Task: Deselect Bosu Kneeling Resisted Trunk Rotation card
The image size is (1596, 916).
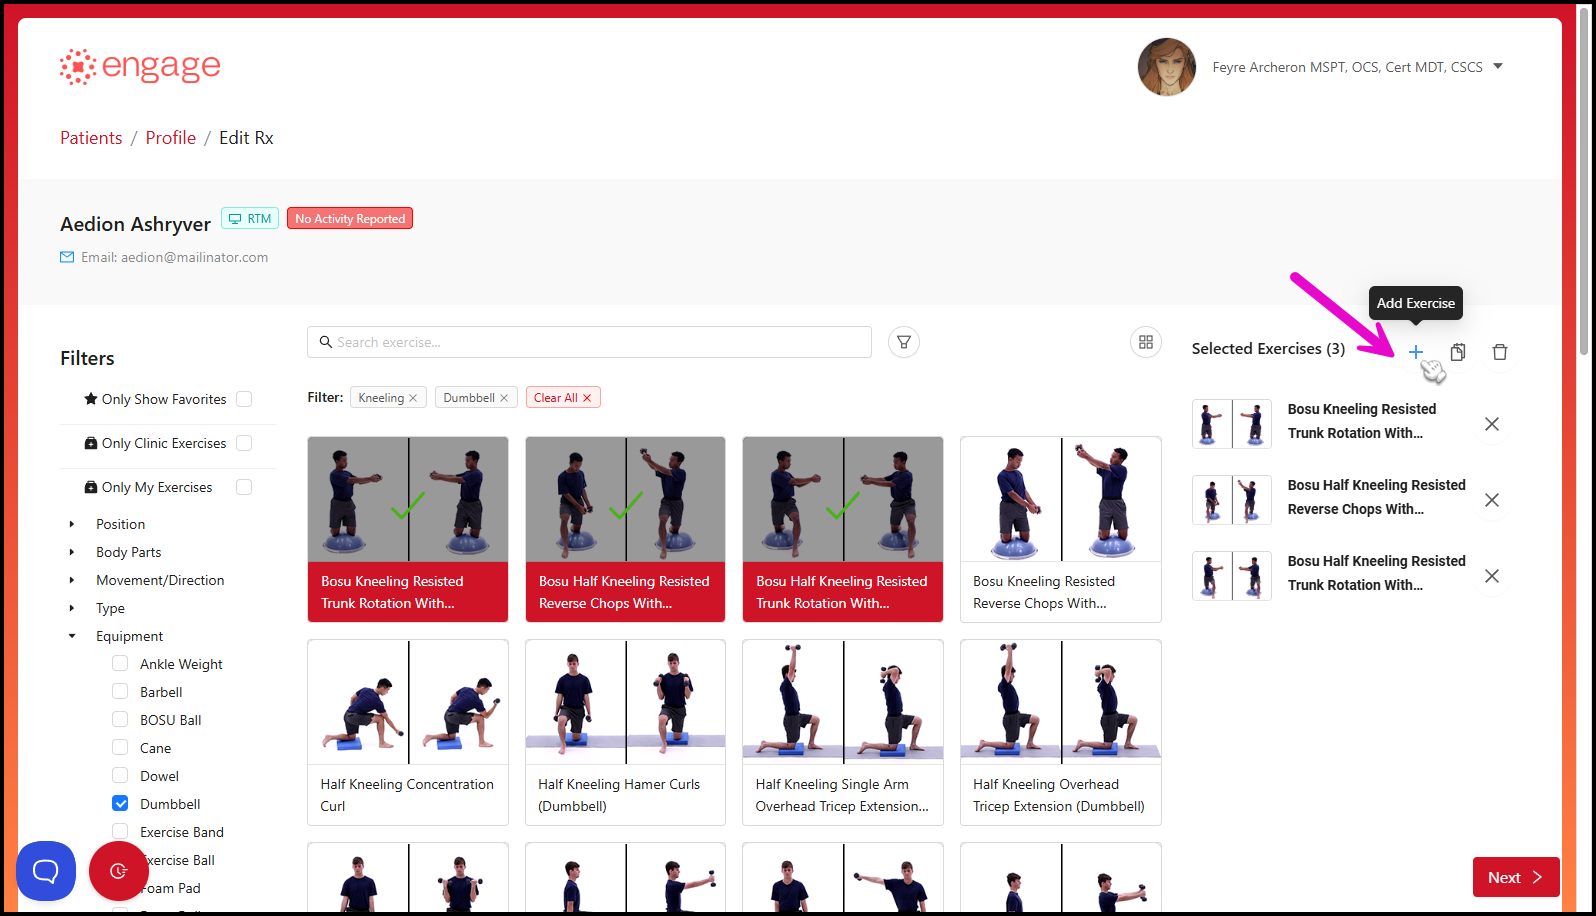Action: 408,529
